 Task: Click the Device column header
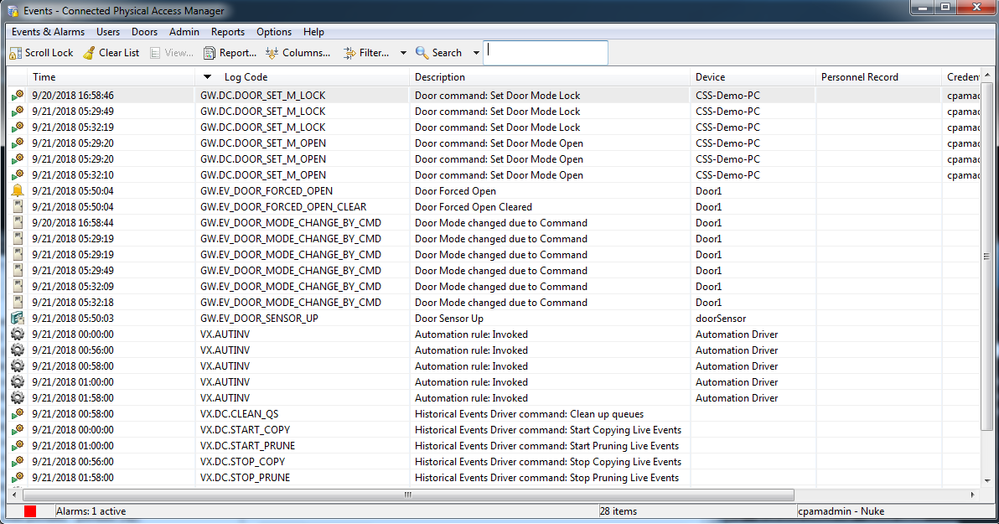752,77
